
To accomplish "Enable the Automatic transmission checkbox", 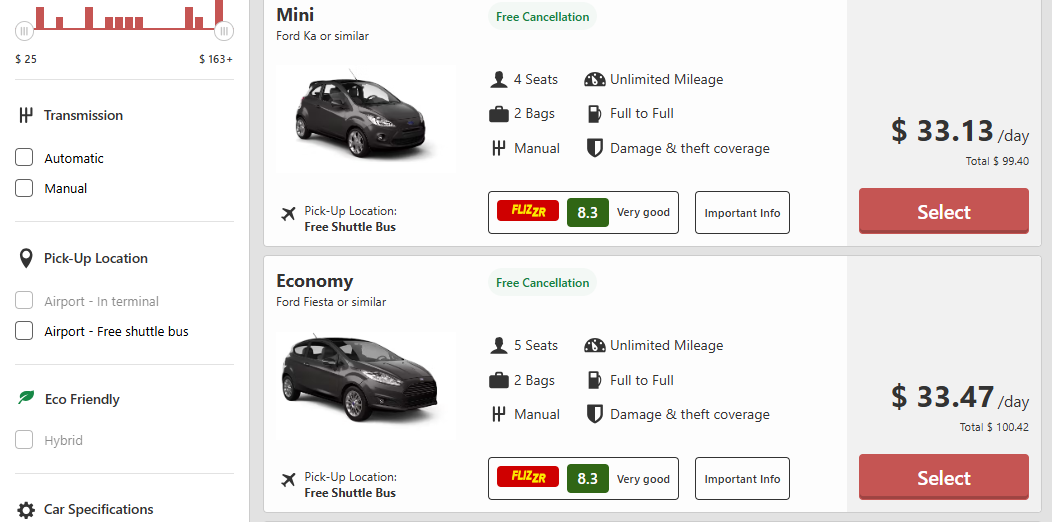I will pyautogui.click(x=25, y=158).
